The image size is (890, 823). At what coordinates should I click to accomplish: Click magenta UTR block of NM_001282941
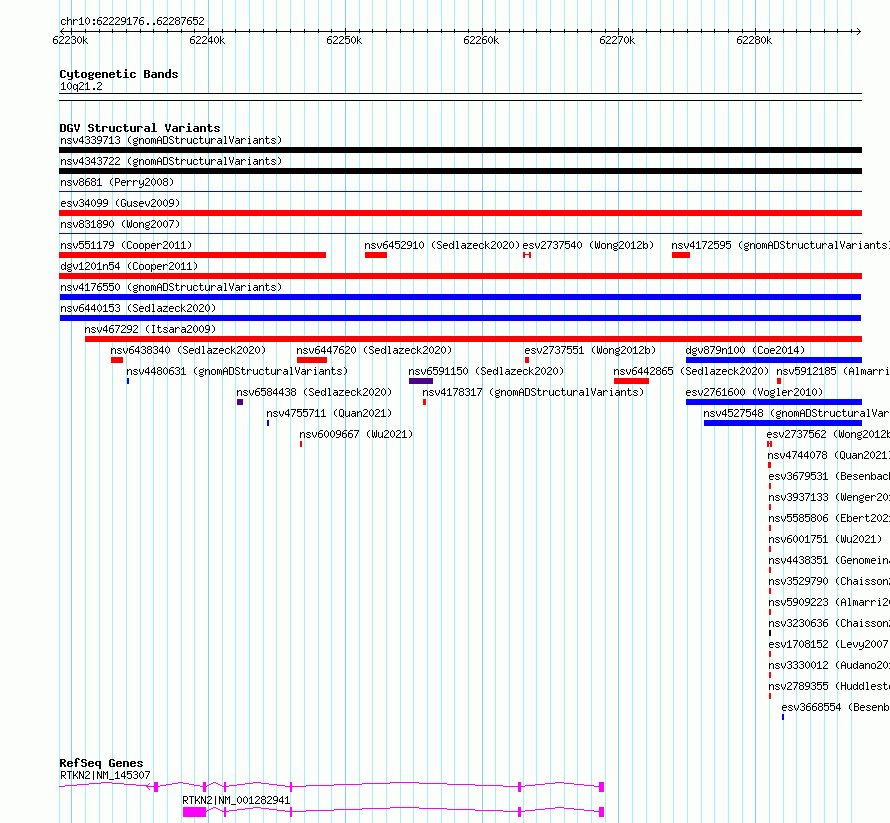tap(194, 812)
